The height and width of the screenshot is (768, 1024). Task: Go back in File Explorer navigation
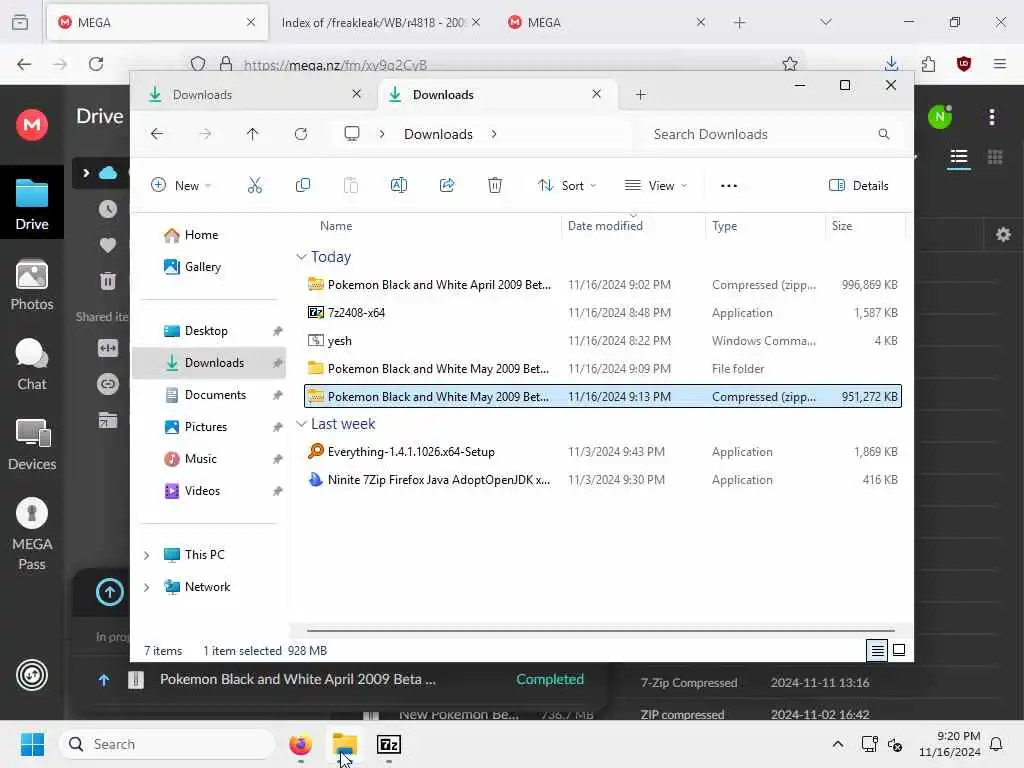click(x=157, y=134)
